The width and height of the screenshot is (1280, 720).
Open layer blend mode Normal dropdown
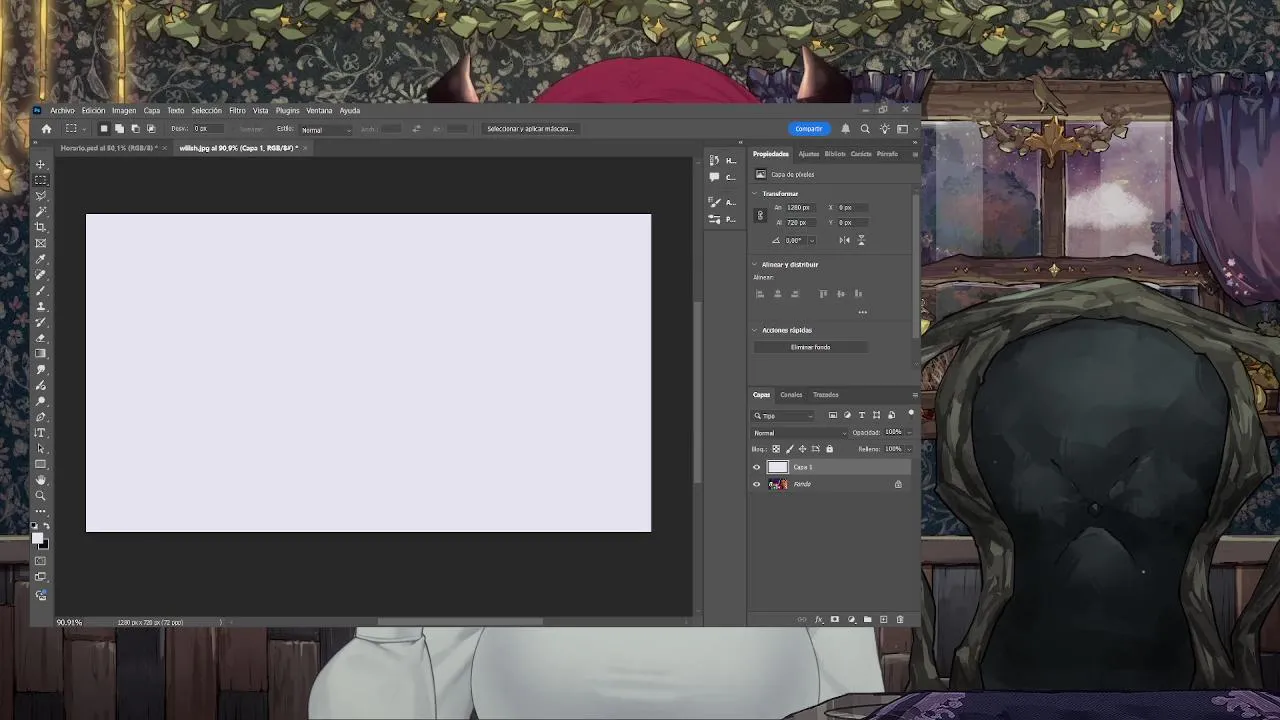(800, 433)
